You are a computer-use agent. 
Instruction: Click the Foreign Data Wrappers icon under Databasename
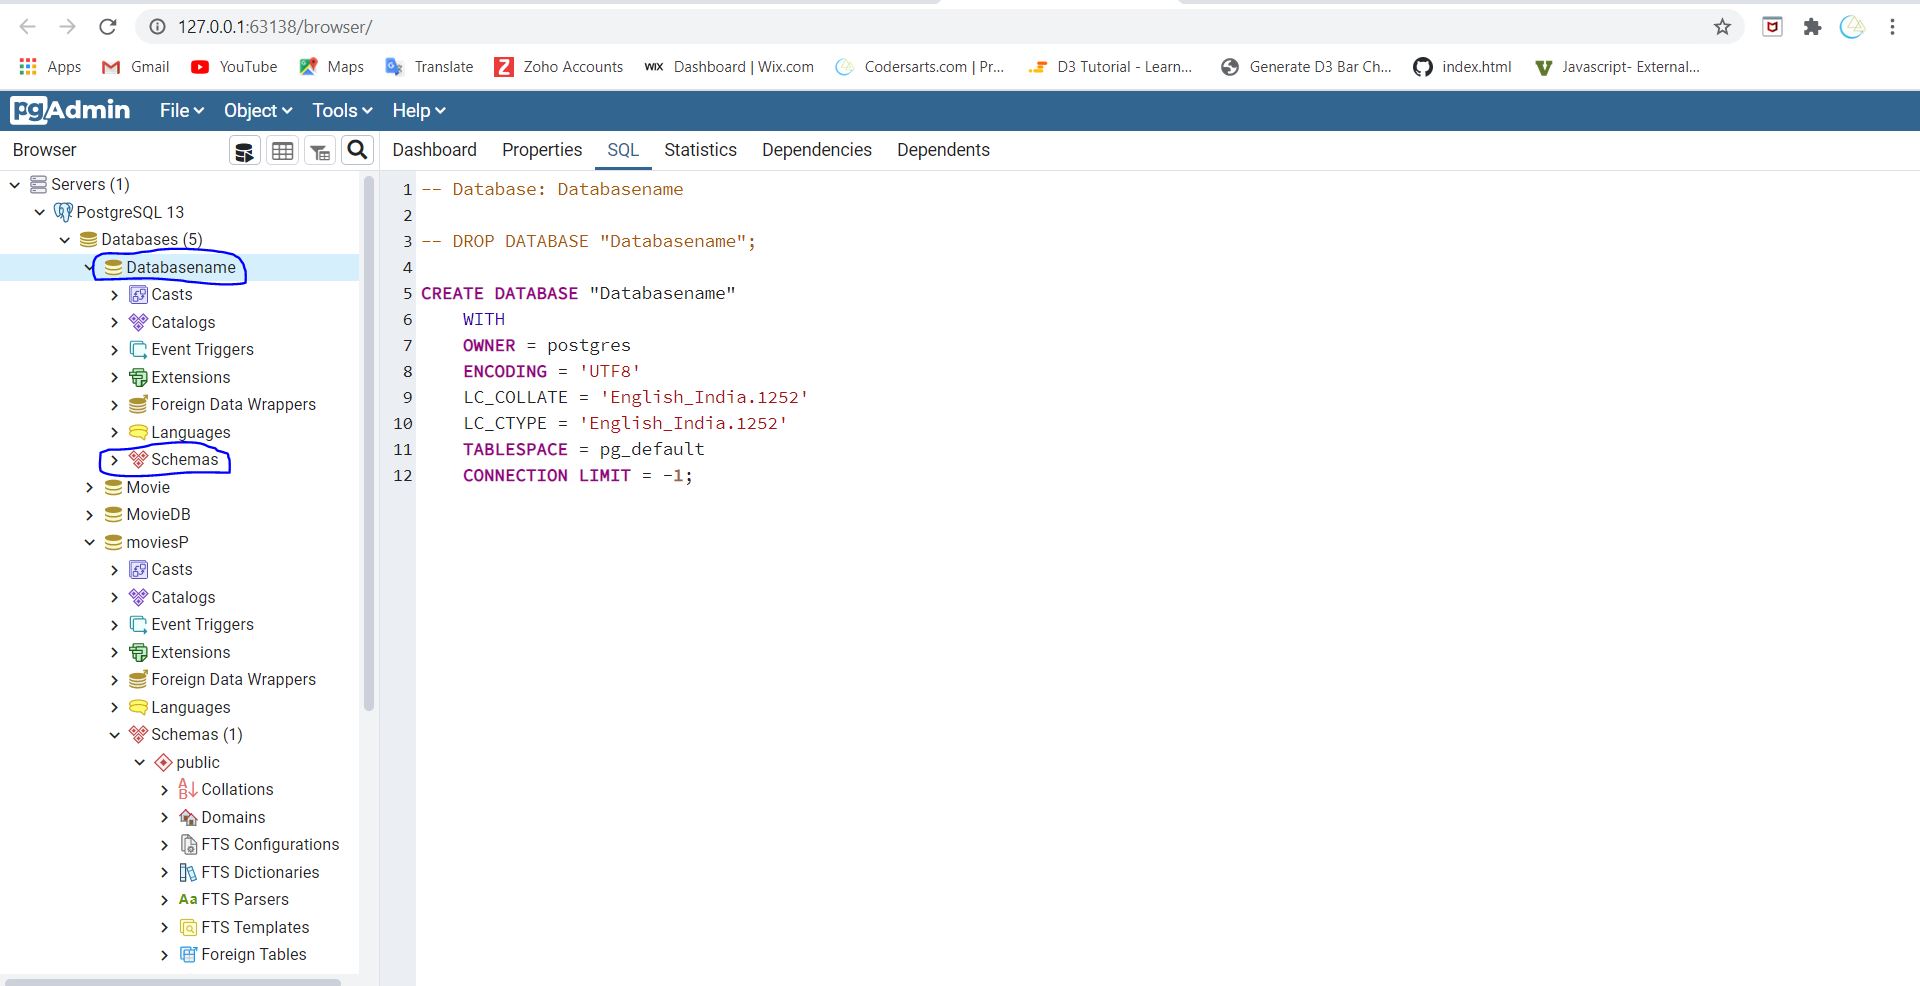(139, 404)
